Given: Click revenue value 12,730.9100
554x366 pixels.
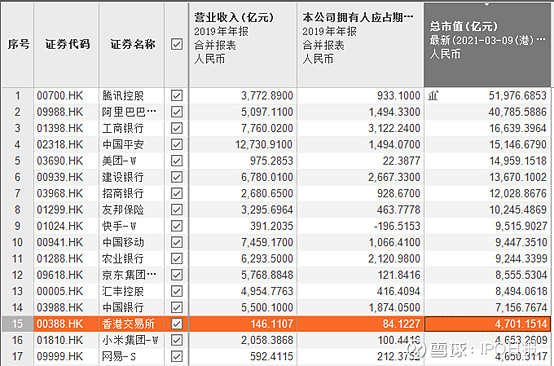Looking at the screenshot, I should point(264,144).
